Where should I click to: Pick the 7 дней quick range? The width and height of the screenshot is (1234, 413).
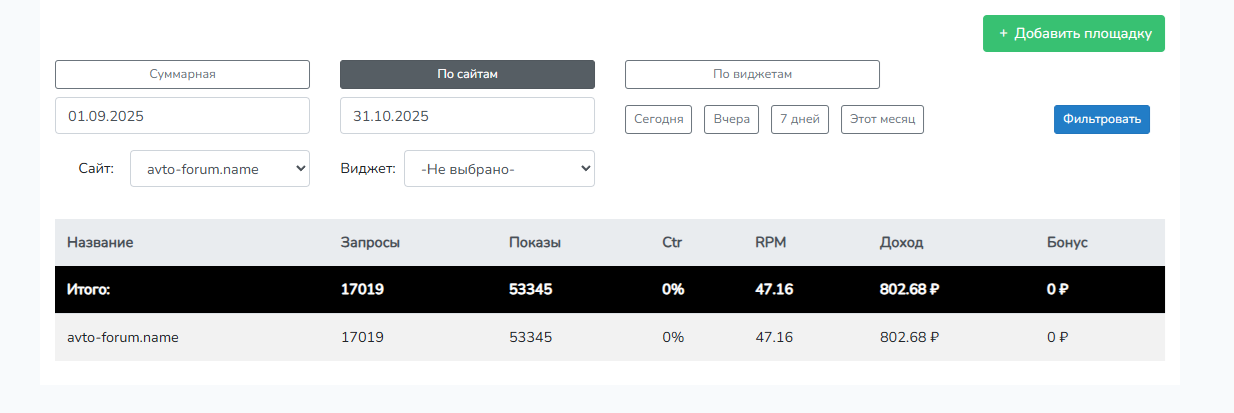(799, 119)
